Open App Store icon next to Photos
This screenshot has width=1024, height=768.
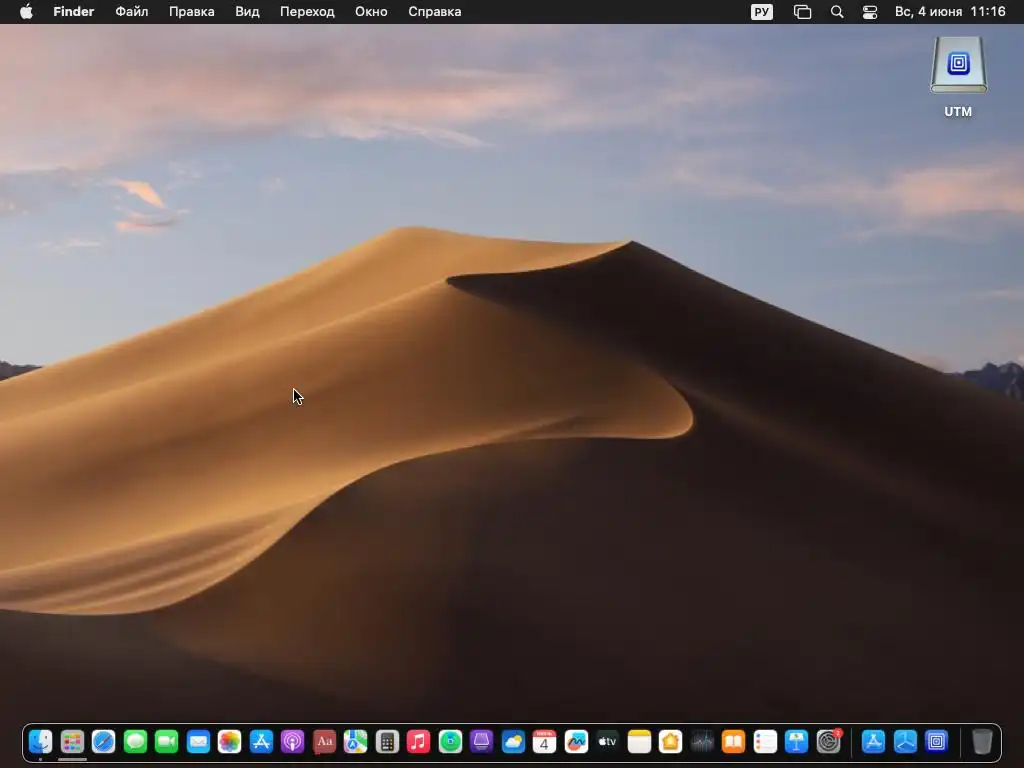[261, 741]
